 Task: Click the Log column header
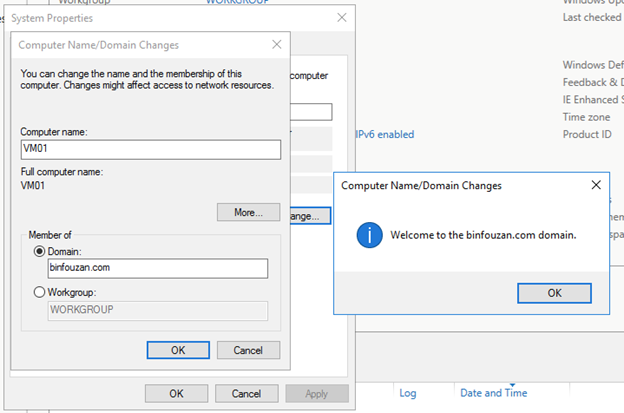[408, 393]
